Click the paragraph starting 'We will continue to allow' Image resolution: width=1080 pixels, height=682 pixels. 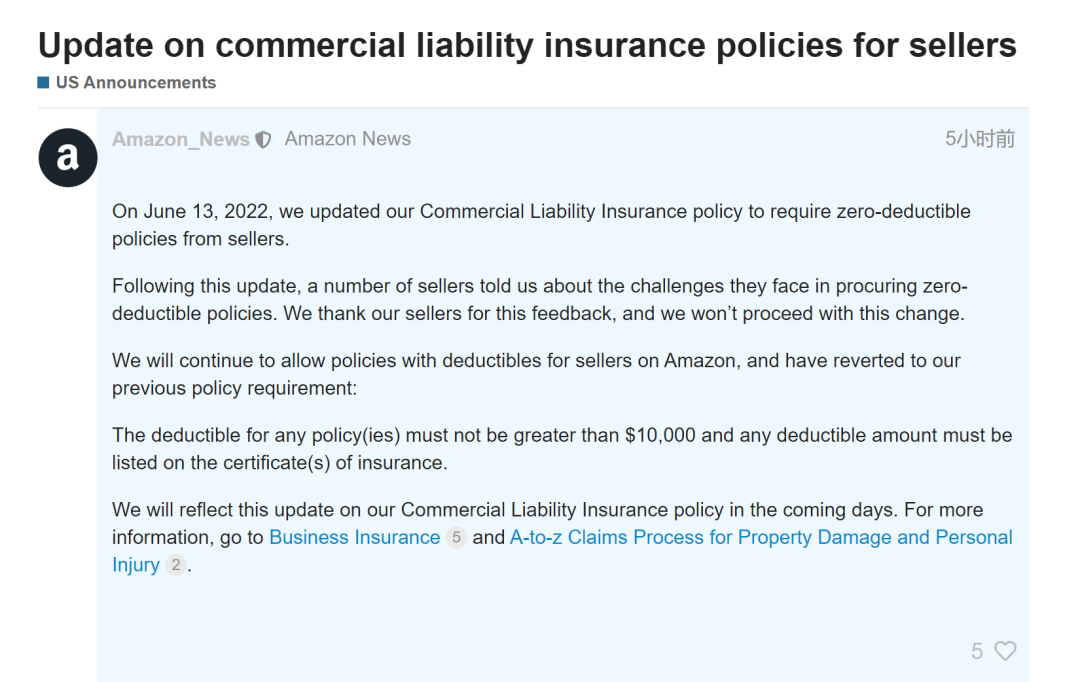coord(537,374)
